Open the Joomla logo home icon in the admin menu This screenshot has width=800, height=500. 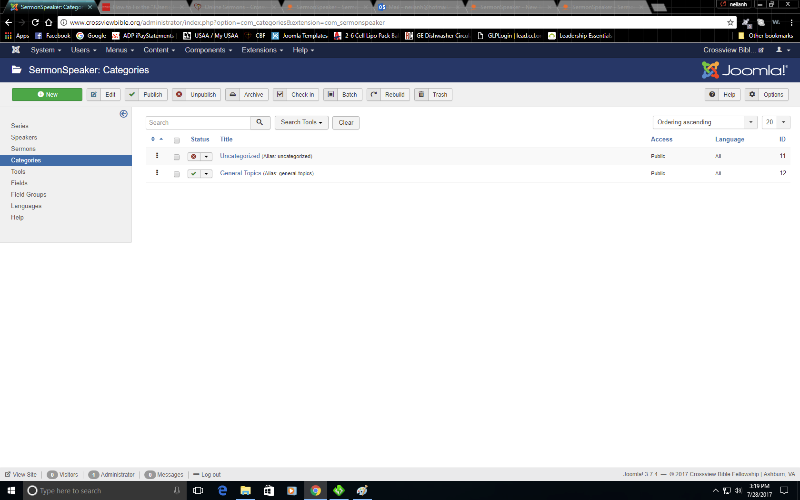click(16, 50)
